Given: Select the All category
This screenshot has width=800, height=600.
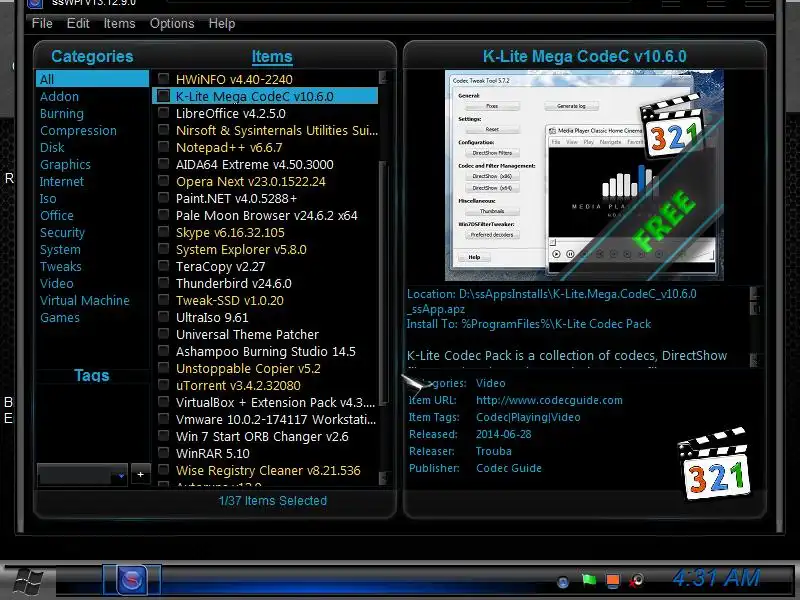Looking at the screenshot, I should point(92,79).
